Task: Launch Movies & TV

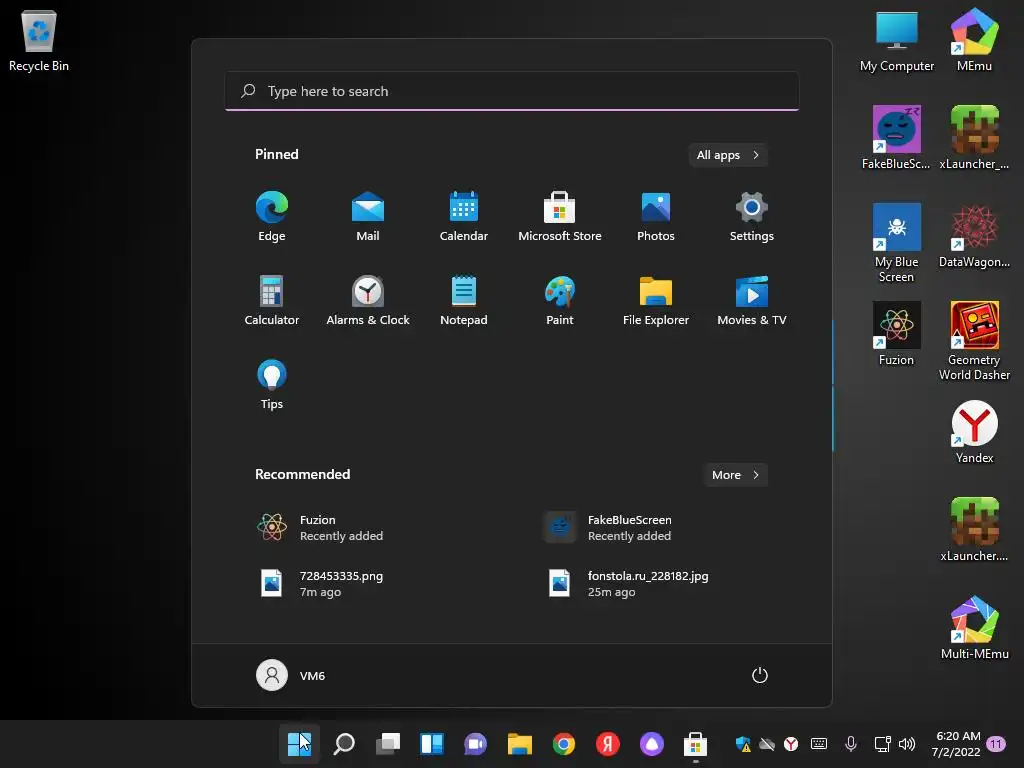Action: coord(752,300)
